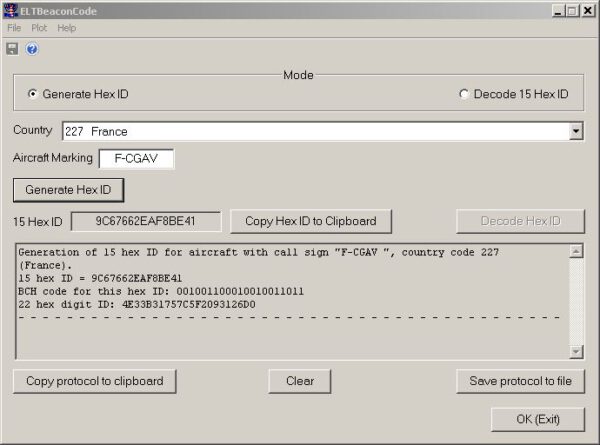
Task: Click the save disk icon in toolbar
Action: (x=12, y=49)
